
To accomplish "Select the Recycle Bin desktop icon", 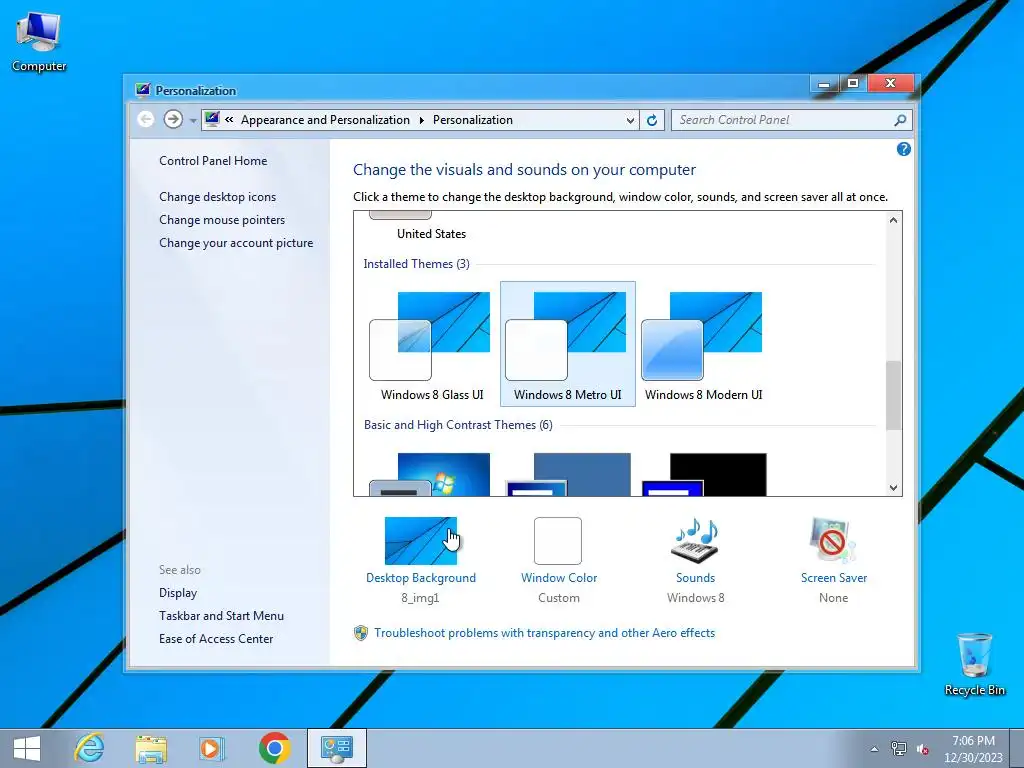I will coord(974,664).
